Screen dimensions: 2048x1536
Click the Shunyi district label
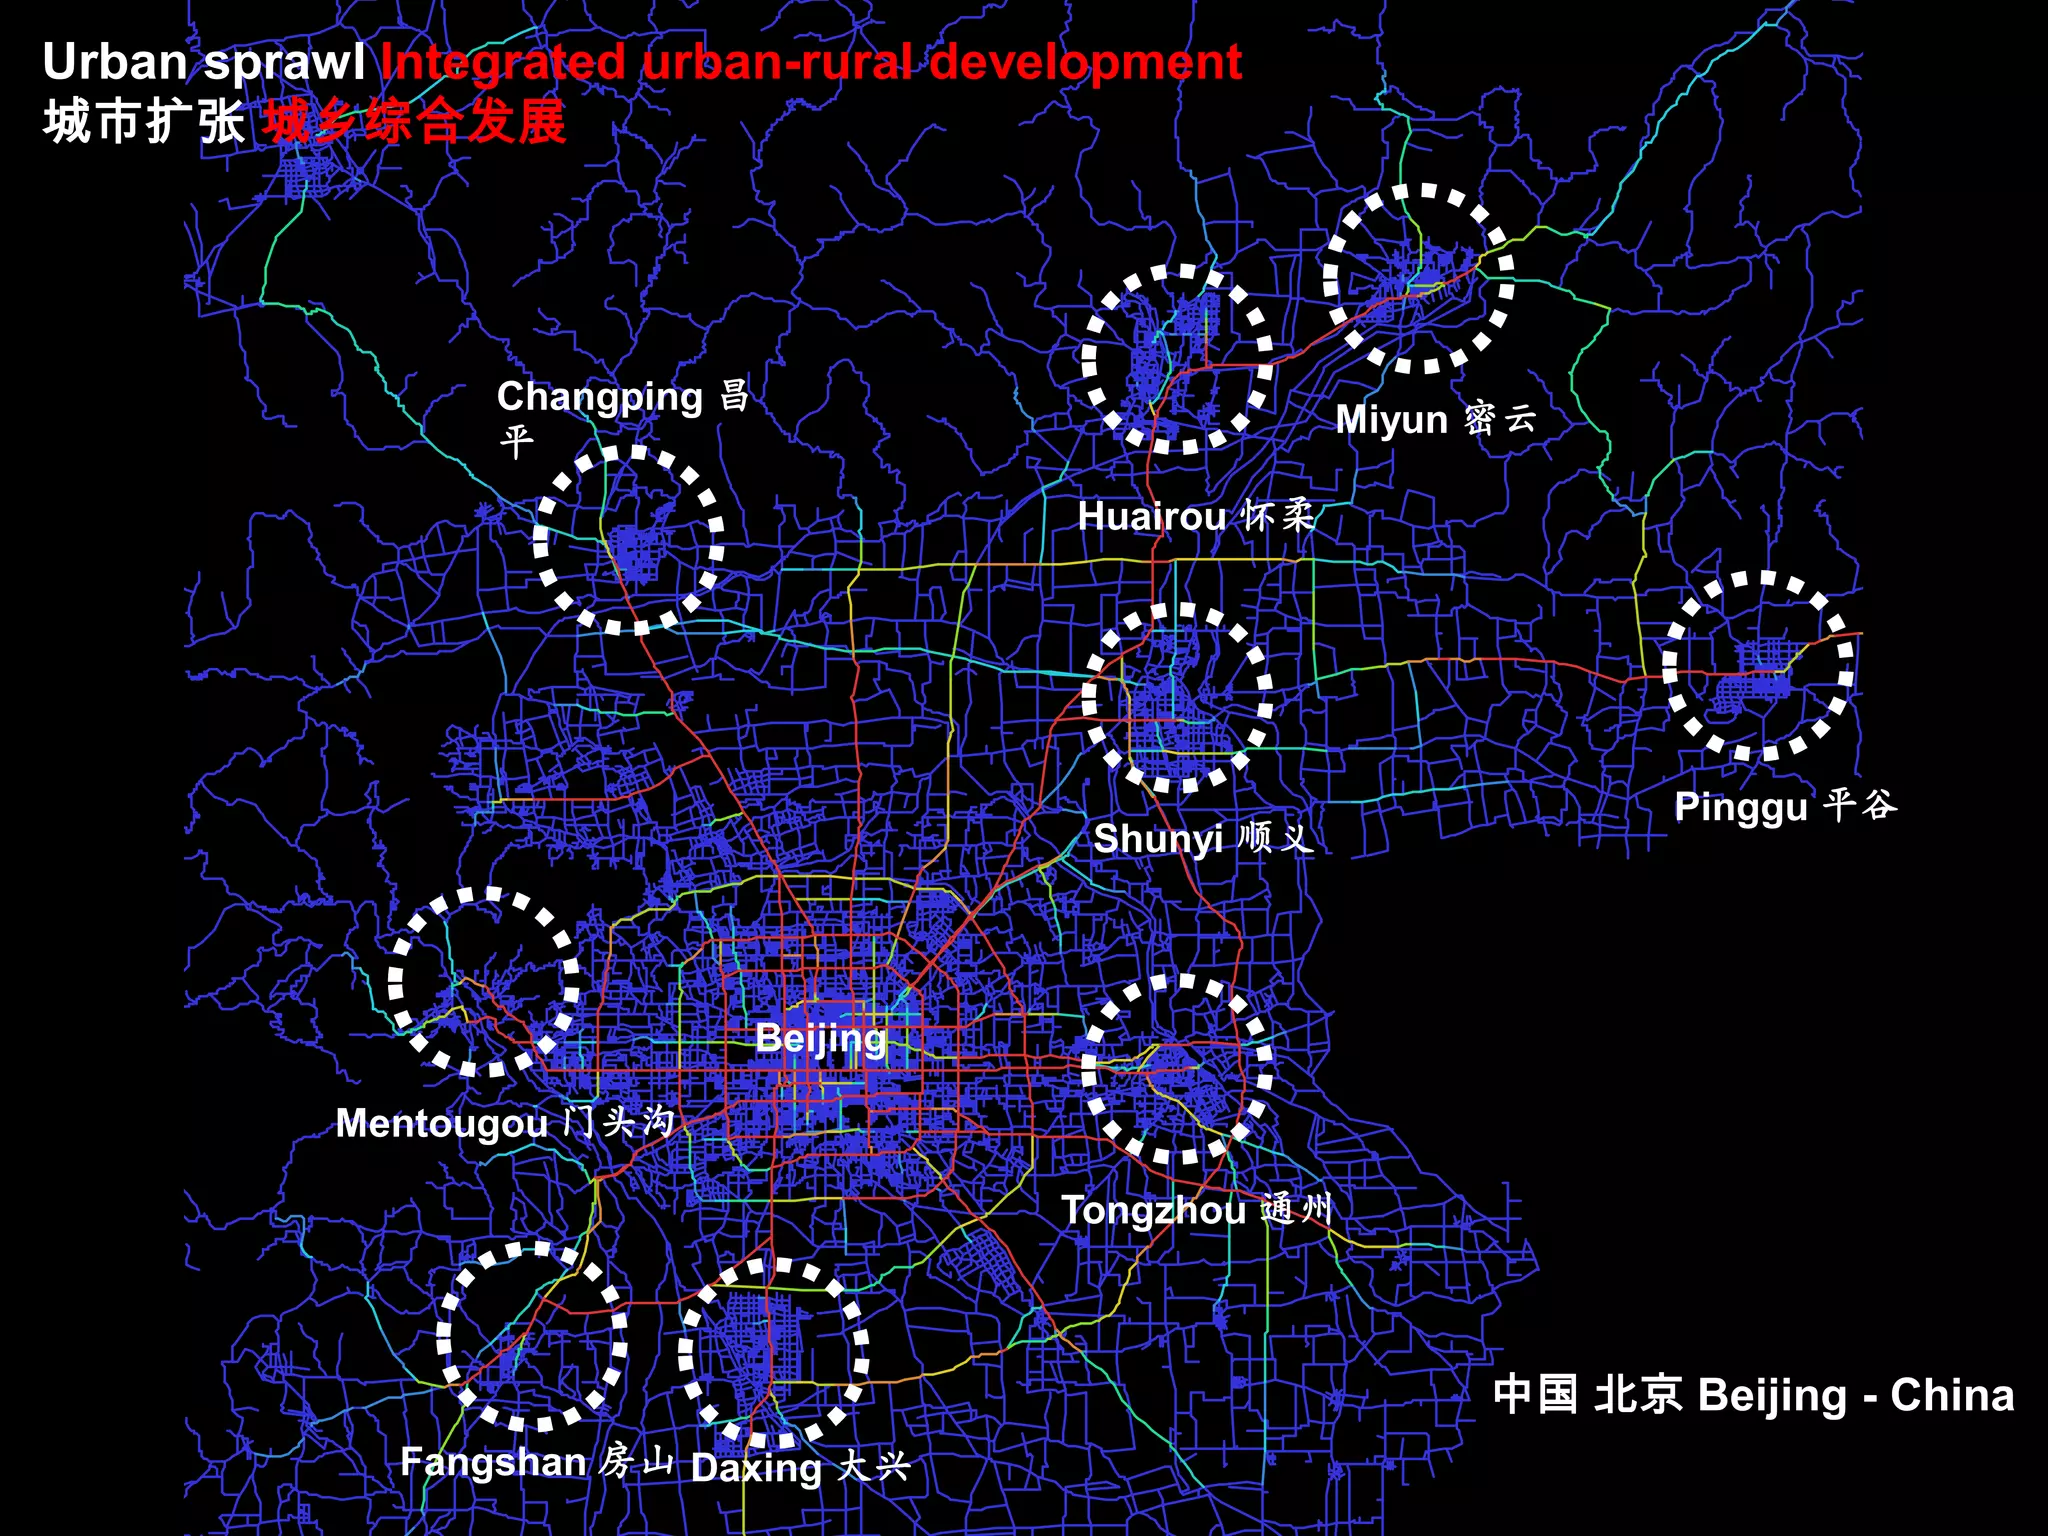[1202, 838]
